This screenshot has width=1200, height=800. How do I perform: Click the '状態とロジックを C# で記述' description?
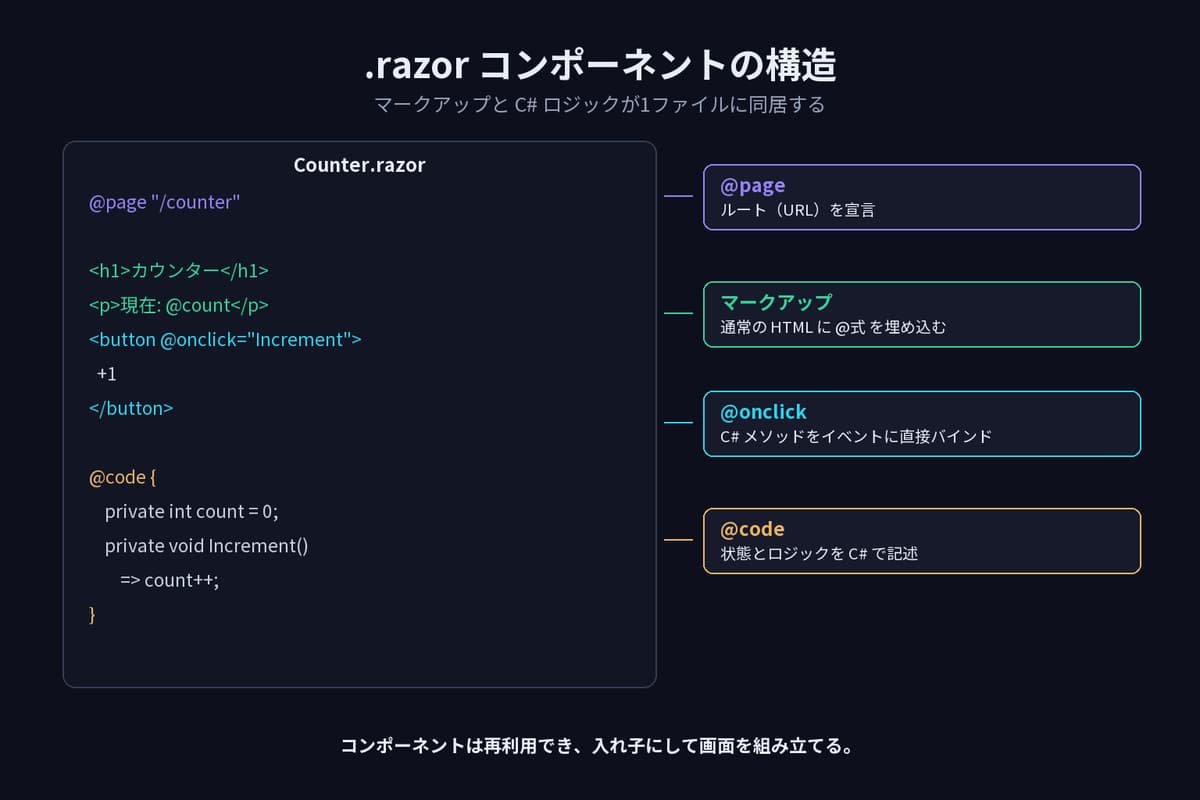(x=819, y=554)
